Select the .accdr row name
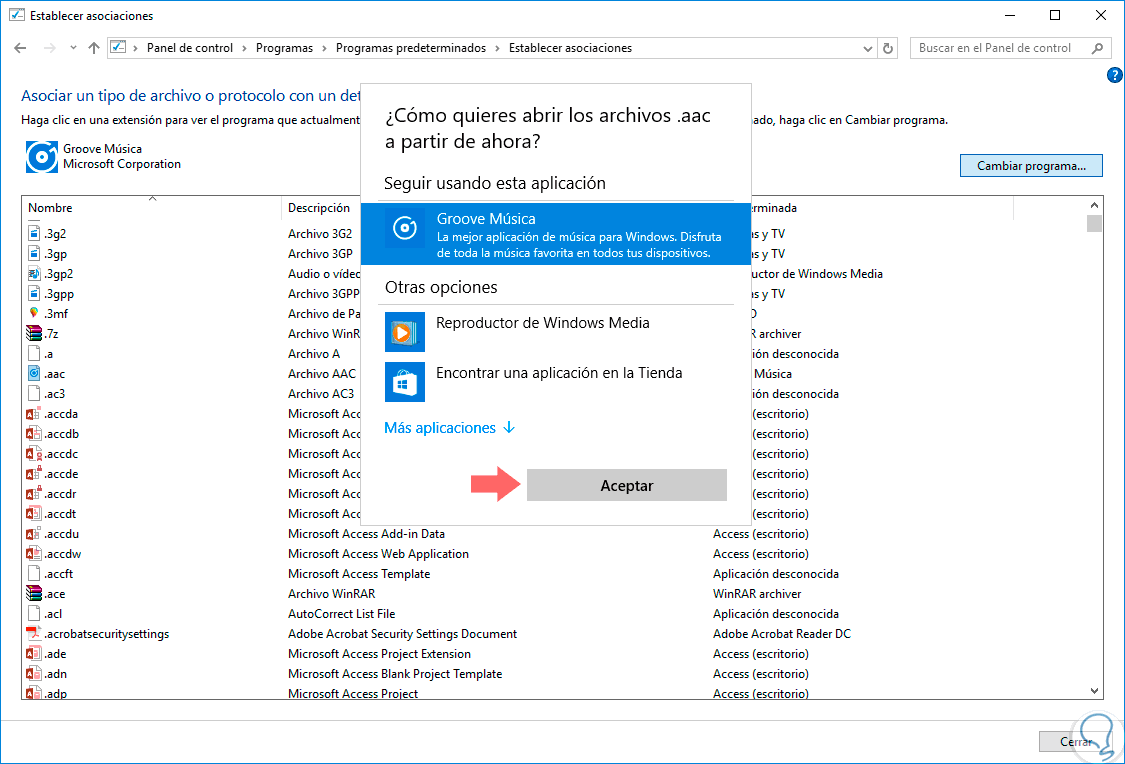Image resolution: width=1125 pixels, height=764 pixels. [x=60, y=494]
